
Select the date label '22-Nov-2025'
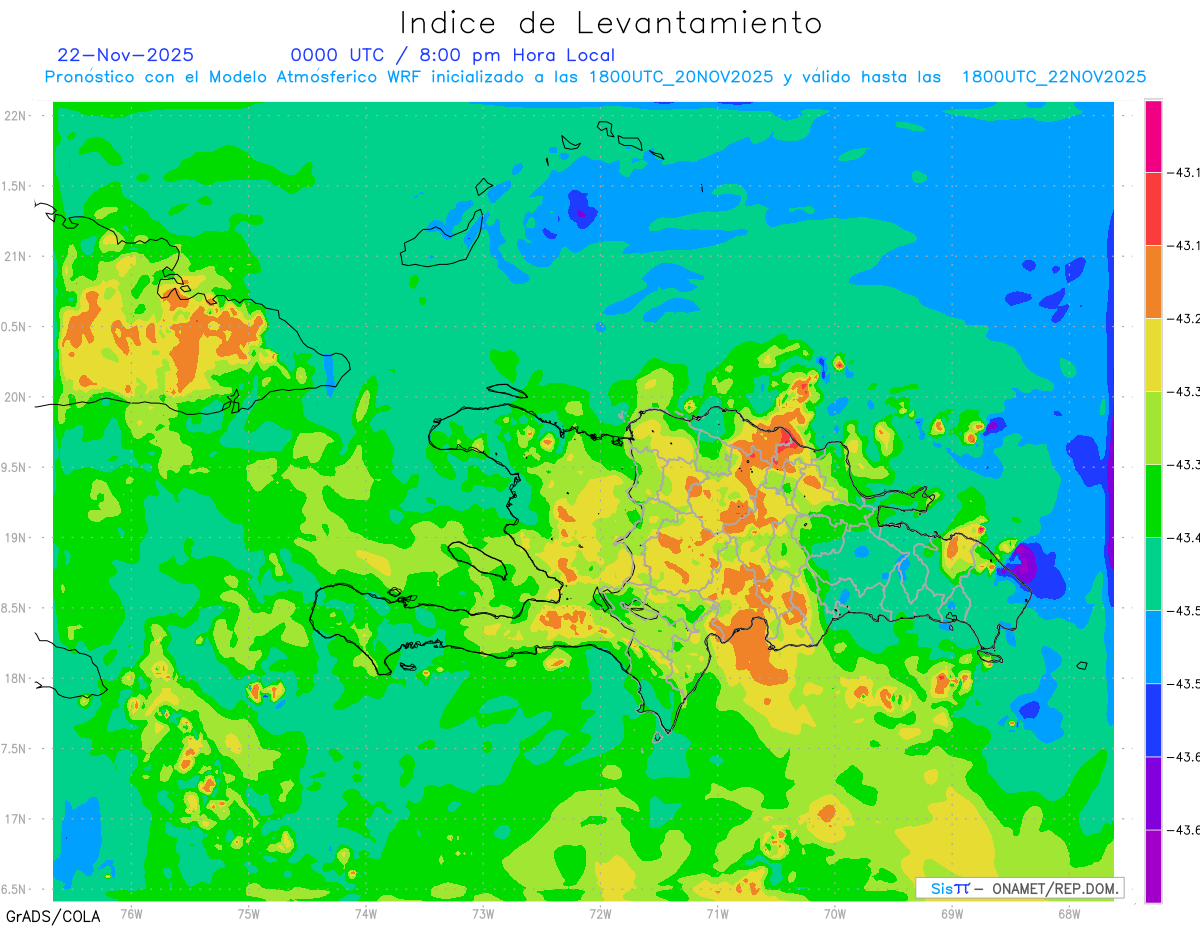pyautogui.click(x=126, y=55)
